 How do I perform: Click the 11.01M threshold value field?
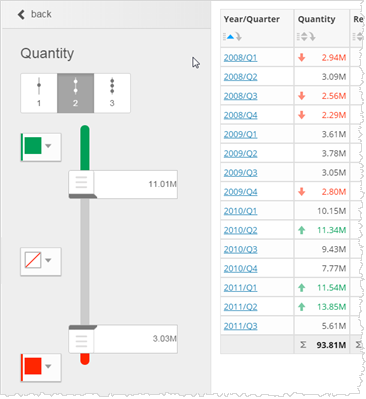[135, 184]
